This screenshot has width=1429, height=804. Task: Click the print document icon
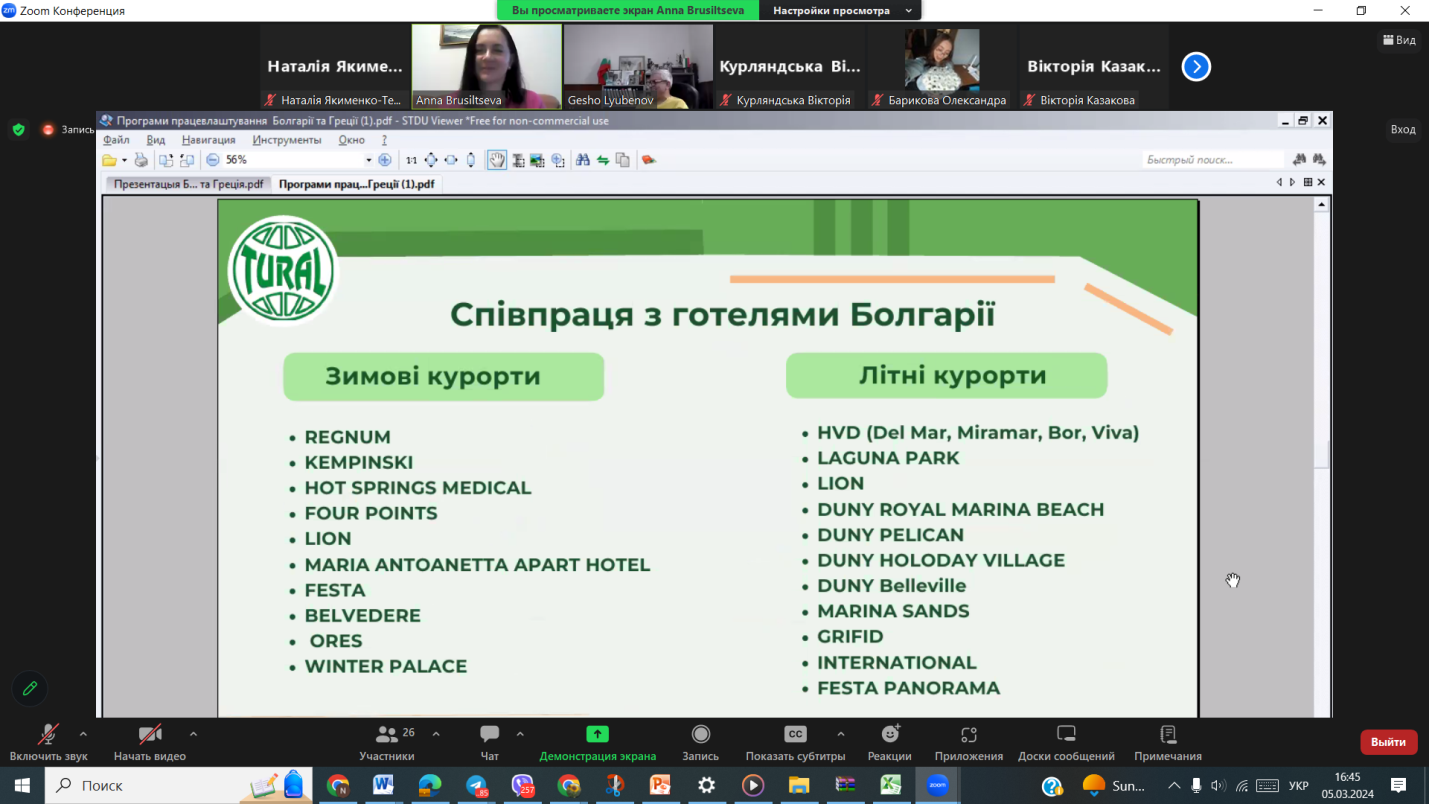(x=141, y=160)
